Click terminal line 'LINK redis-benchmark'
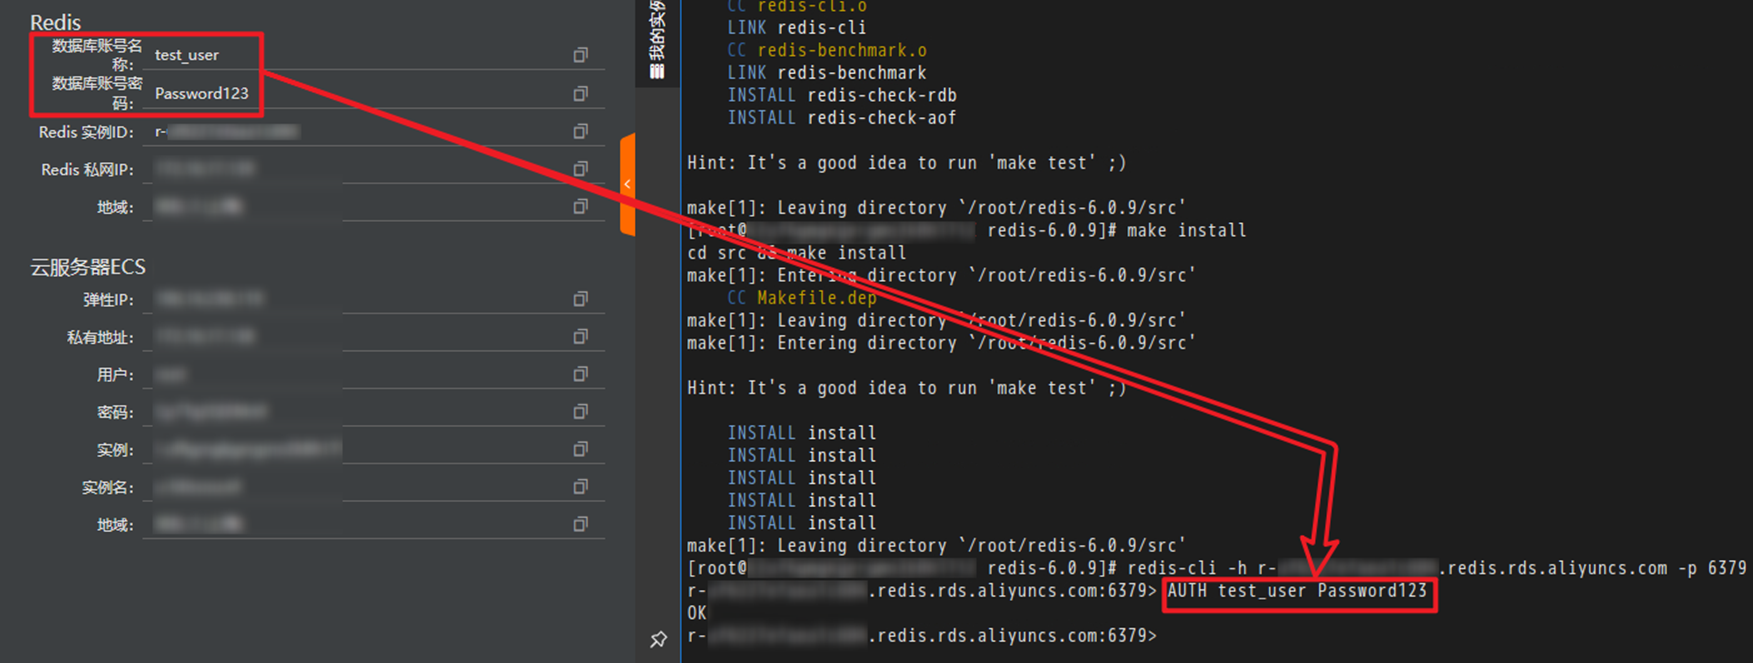This screenshot has height=663, width=1753. point(827,73)
